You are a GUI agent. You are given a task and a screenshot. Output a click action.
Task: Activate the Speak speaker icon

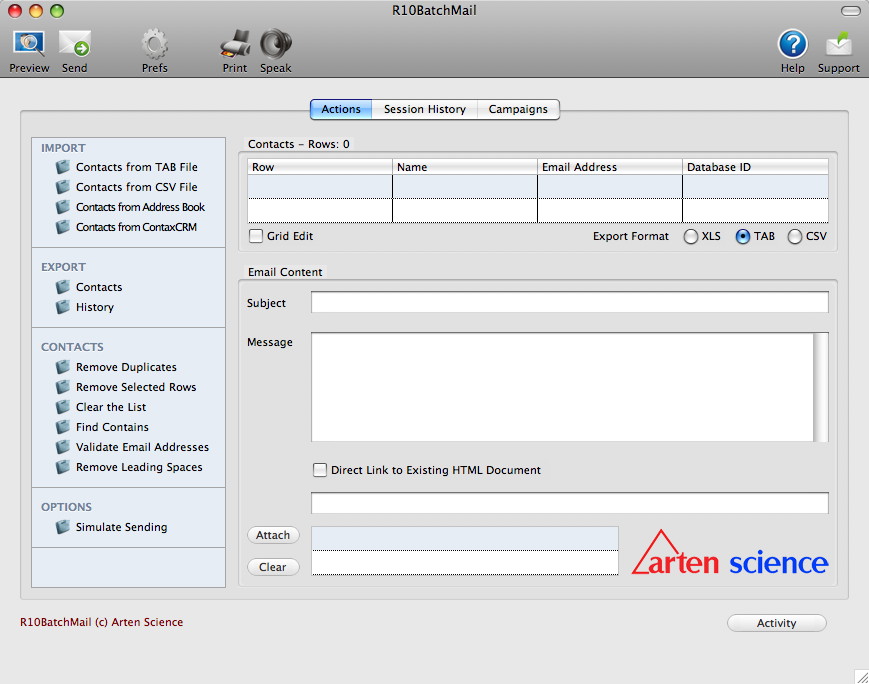[x=275, y=44]
